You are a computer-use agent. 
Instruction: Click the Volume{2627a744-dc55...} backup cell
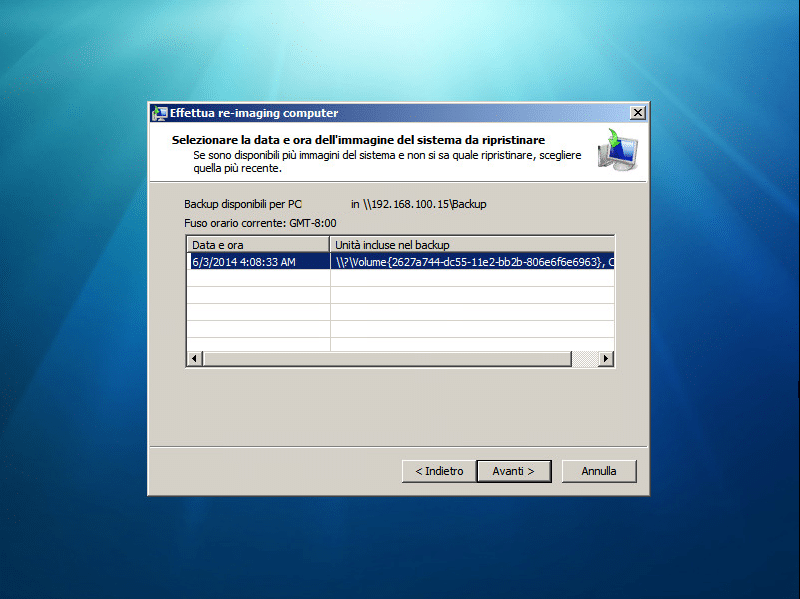[x=472, y=262]
